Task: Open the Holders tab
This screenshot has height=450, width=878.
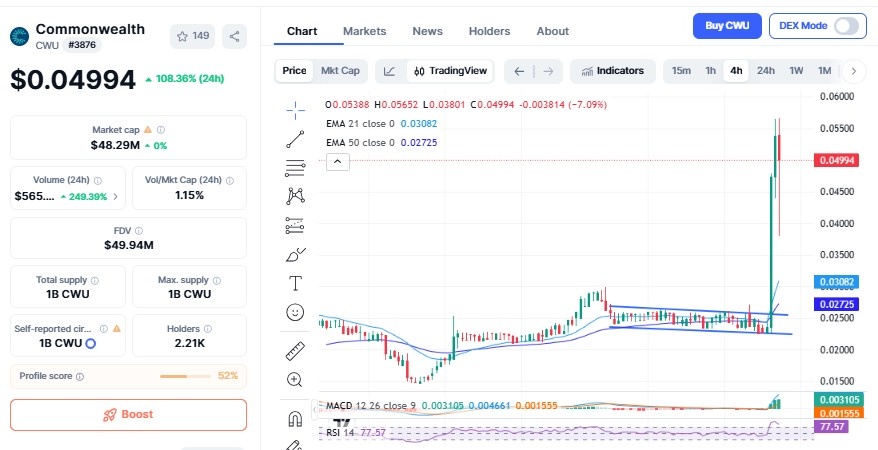Action: point(489,31)
